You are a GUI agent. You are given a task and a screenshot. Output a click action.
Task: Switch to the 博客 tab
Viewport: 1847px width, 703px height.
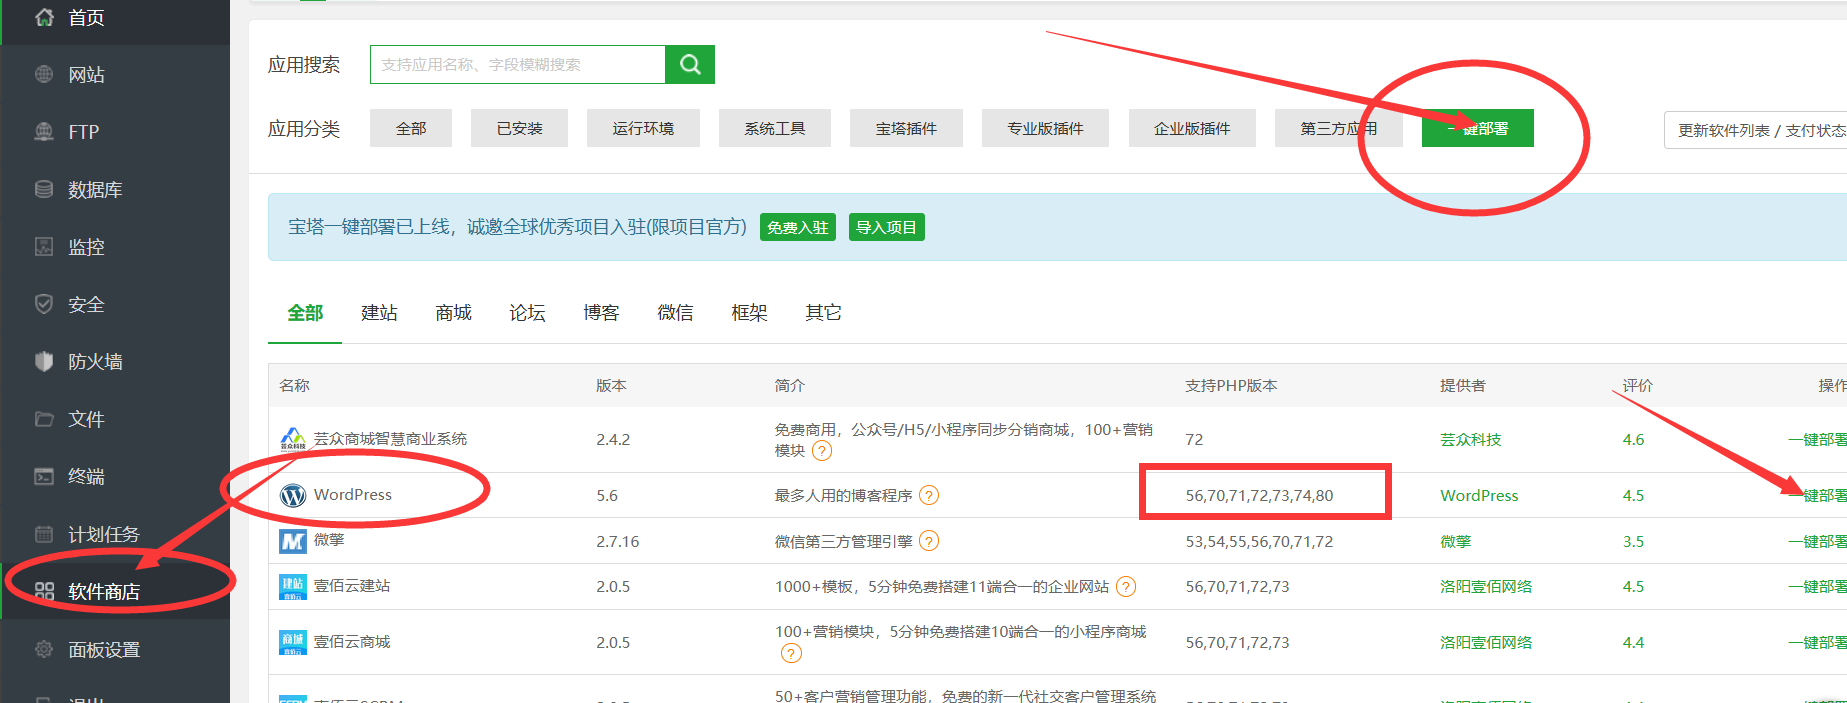pos(601,313)
